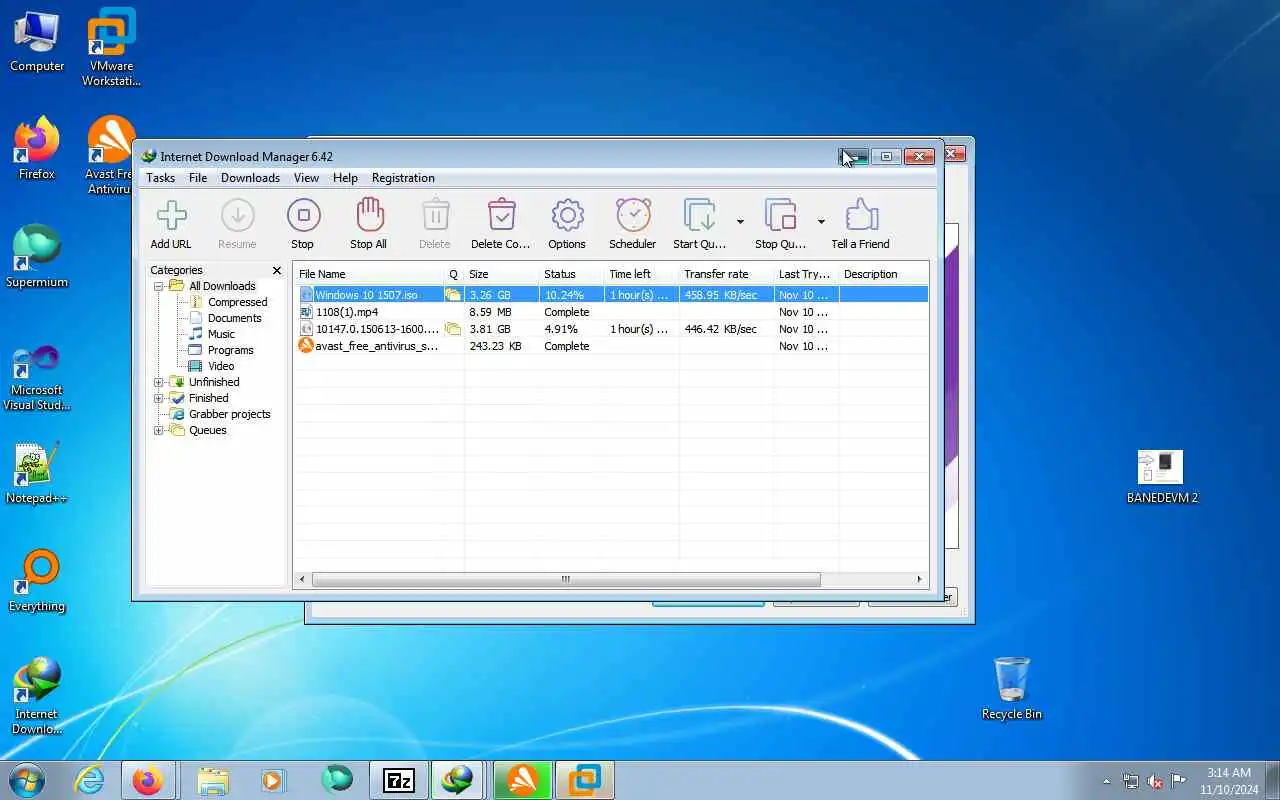Open Options gear icon in toolbar

pos(567,223)
